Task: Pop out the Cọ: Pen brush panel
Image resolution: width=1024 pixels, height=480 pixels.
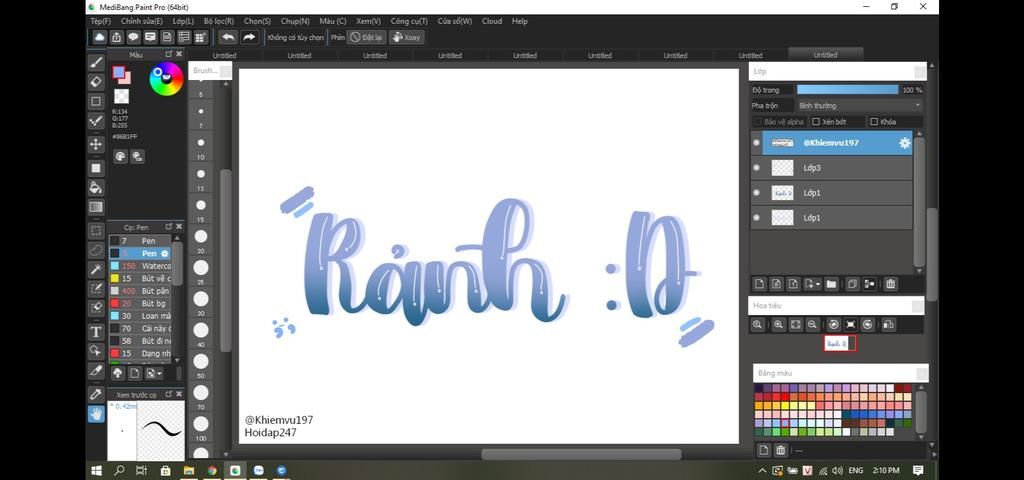Action: (x=168, y=227)
